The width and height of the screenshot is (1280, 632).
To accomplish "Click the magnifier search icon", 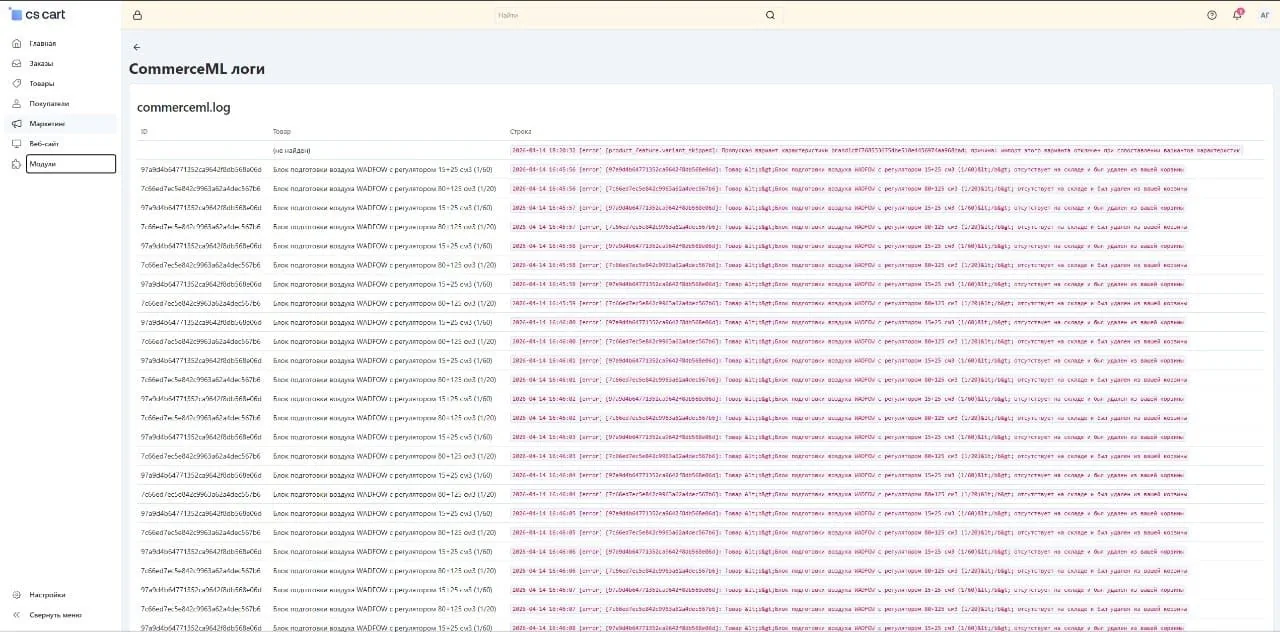I will (770, 15).
